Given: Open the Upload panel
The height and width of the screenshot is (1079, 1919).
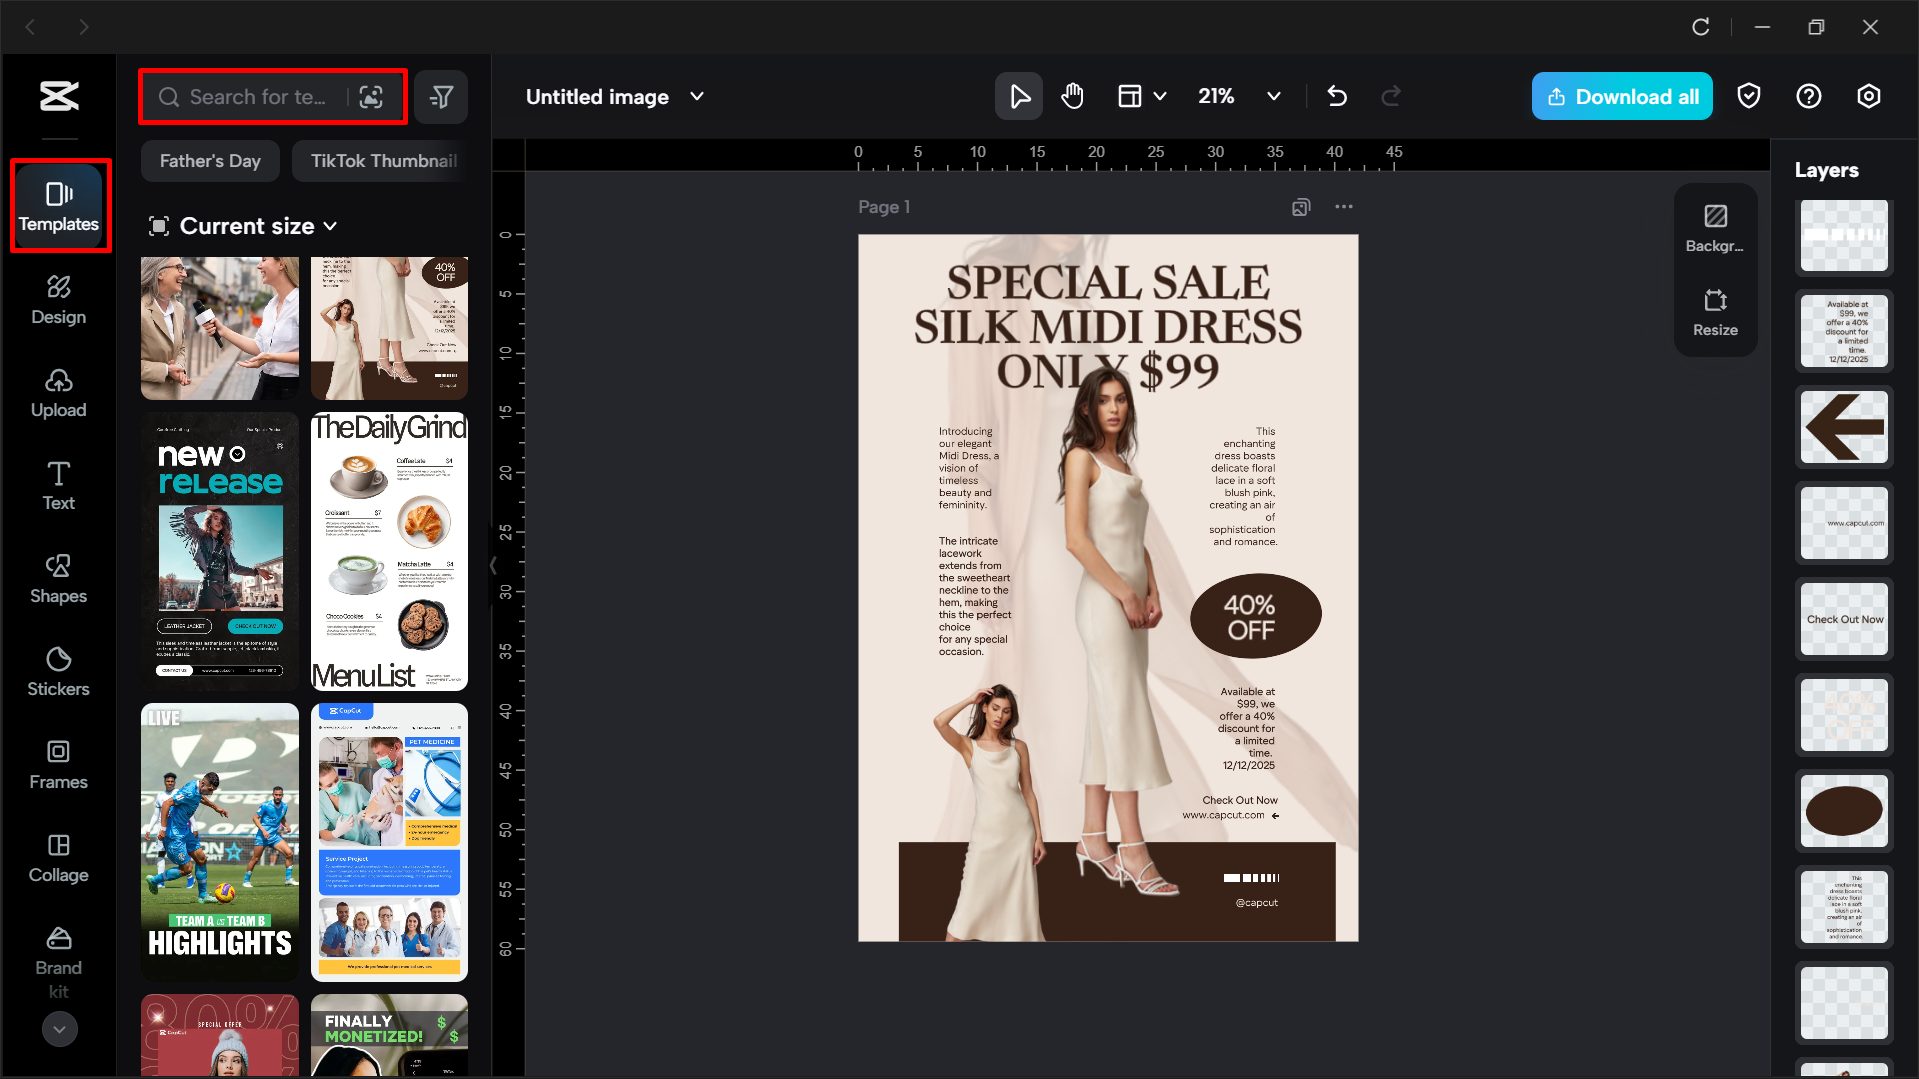Looking at the screenshot, I should point(59,393).
